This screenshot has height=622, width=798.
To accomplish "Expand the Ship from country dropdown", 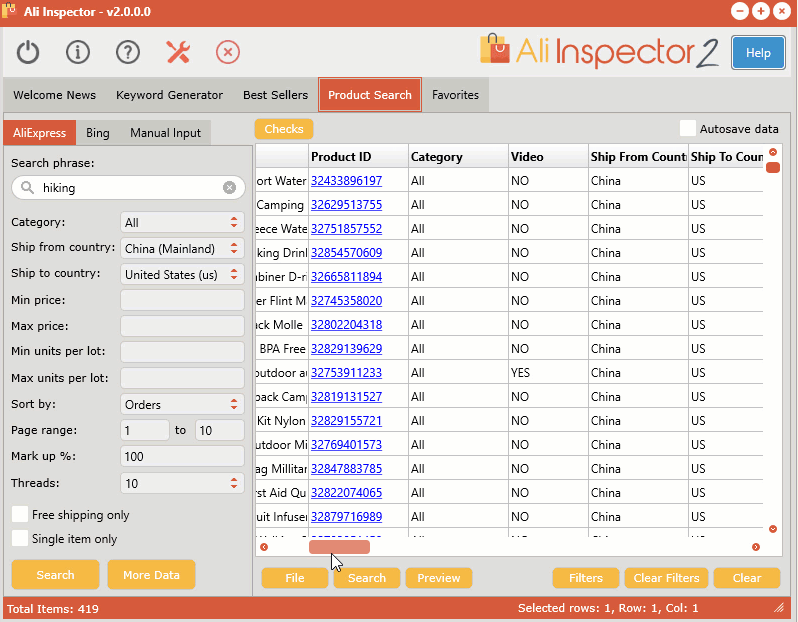I will click(182, 248).
